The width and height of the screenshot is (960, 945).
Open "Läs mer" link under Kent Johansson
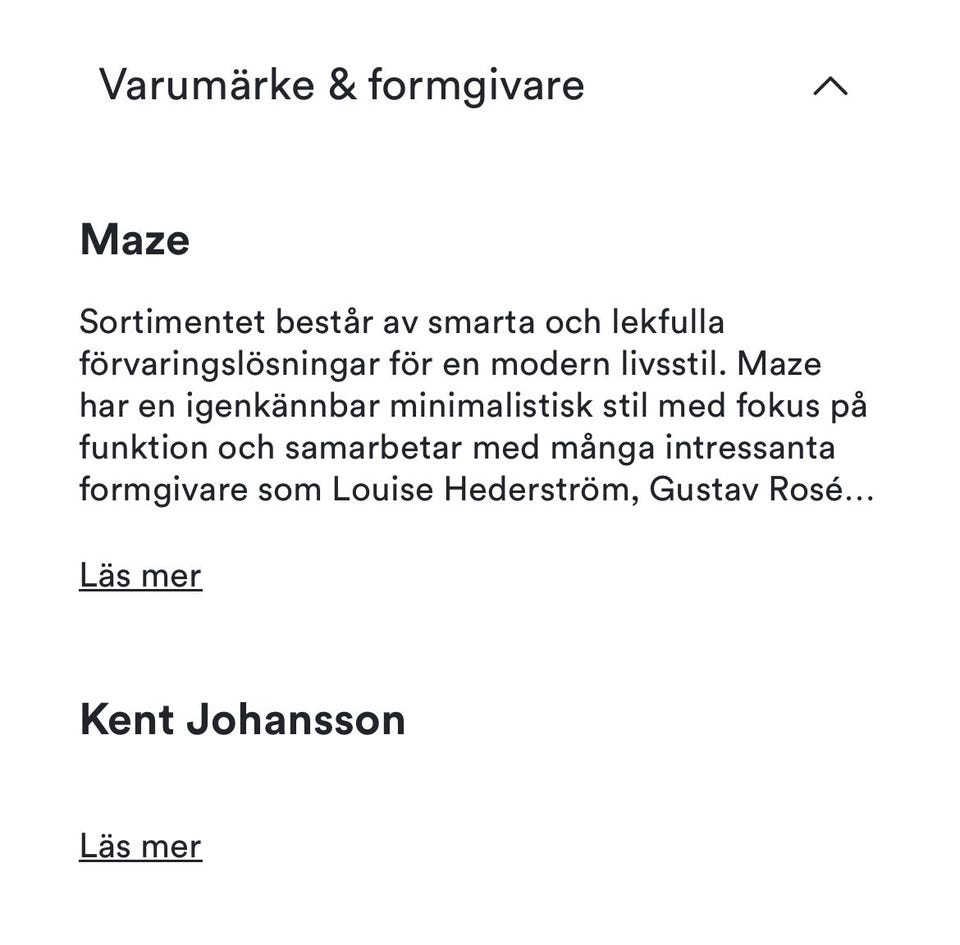[140, 846]
